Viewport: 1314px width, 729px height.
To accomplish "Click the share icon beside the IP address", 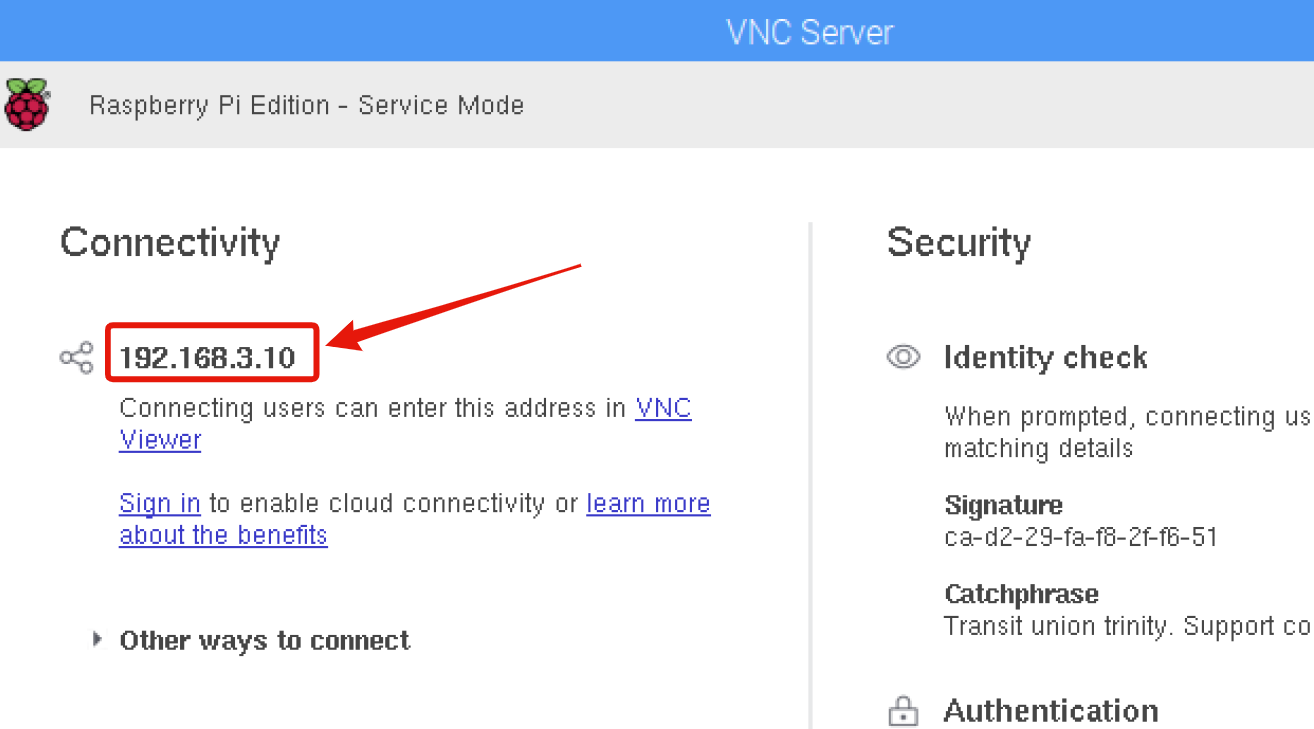I will tap(76, 357).
